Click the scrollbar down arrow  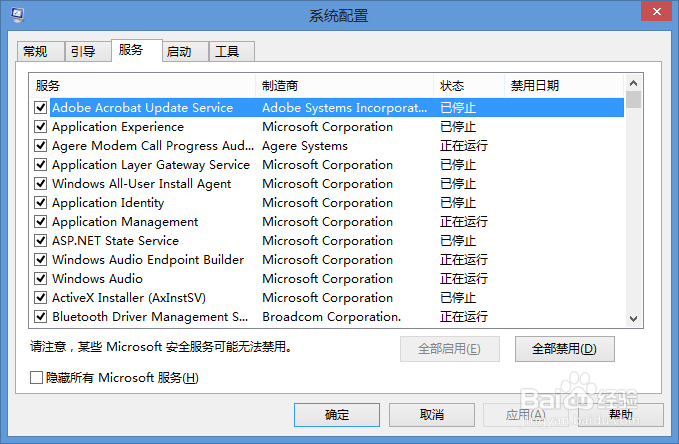(x=633, y=319)
